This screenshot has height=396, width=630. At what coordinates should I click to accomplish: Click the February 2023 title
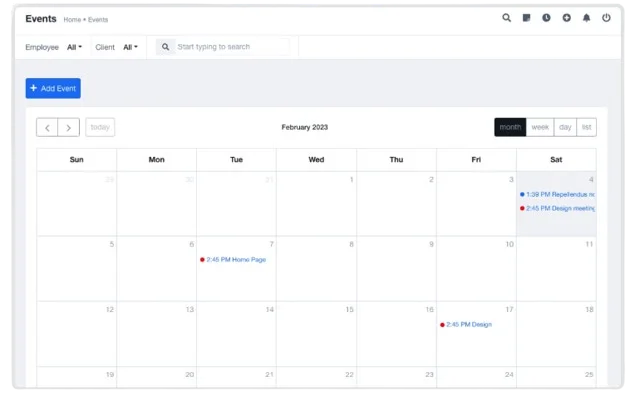click(305, 127)
